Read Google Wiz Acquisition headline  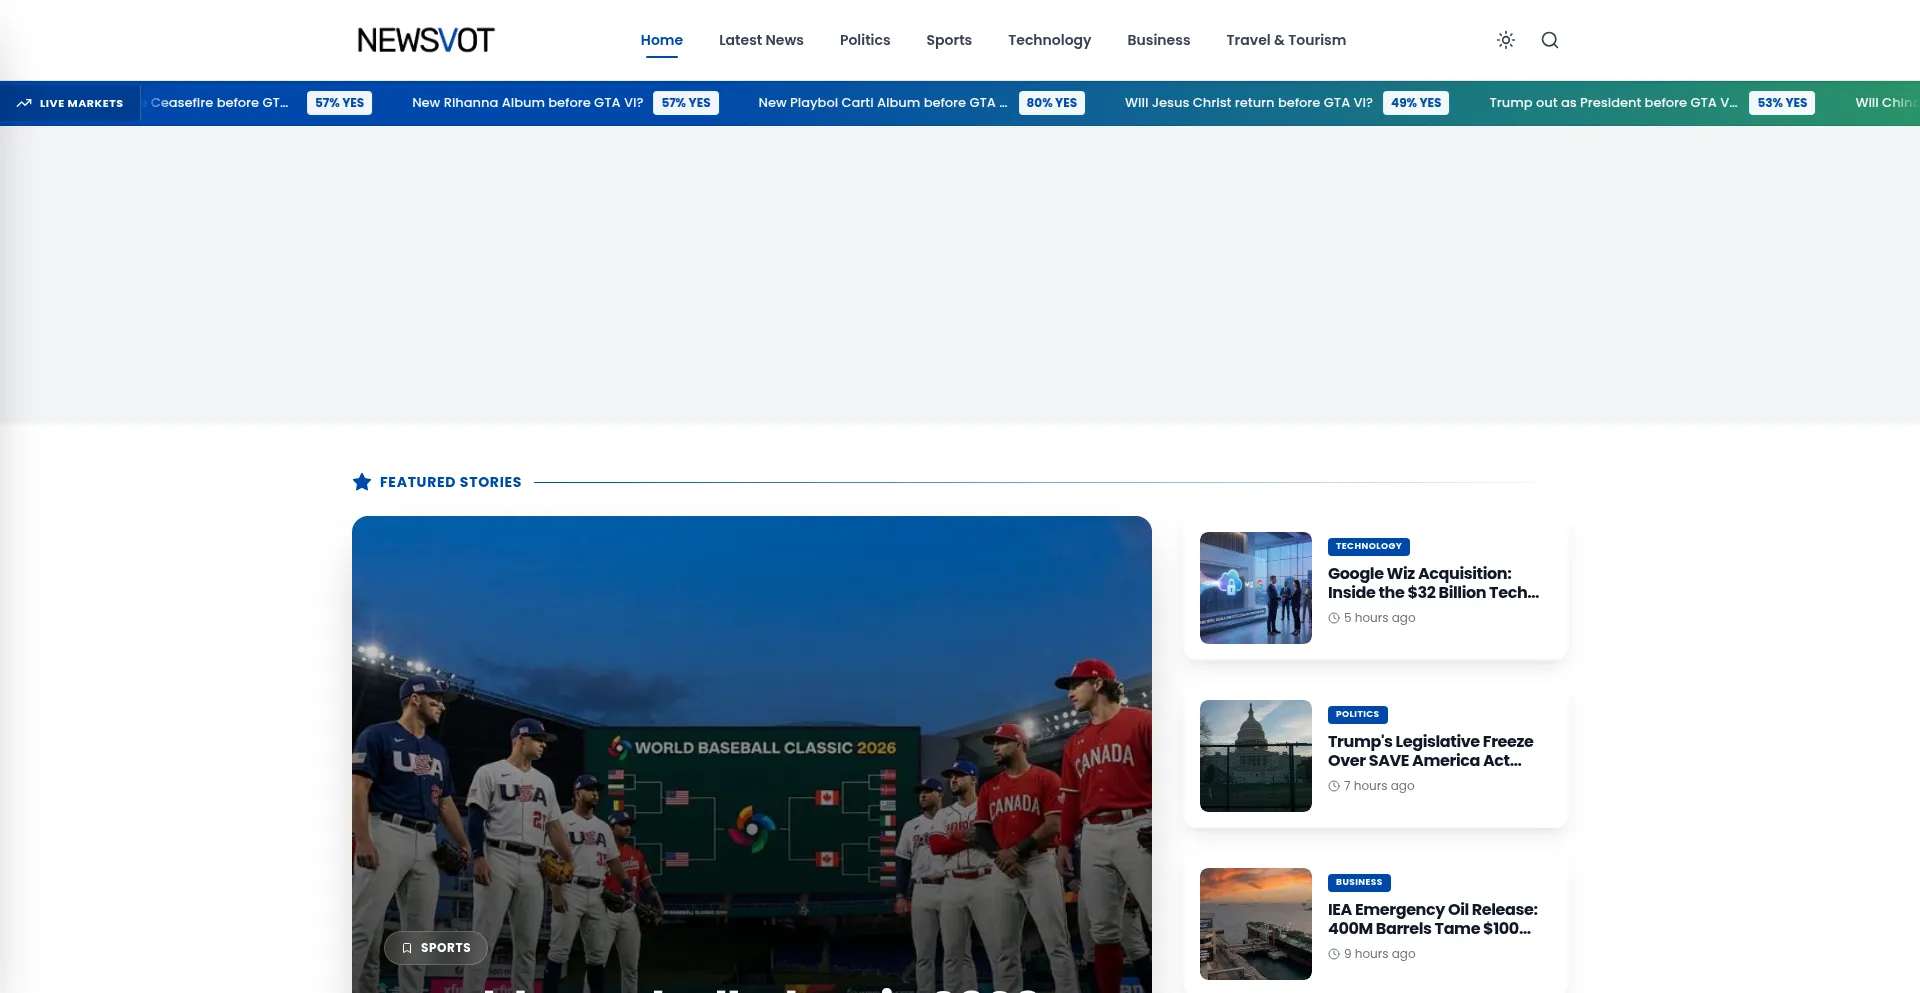pos(1433,583)
